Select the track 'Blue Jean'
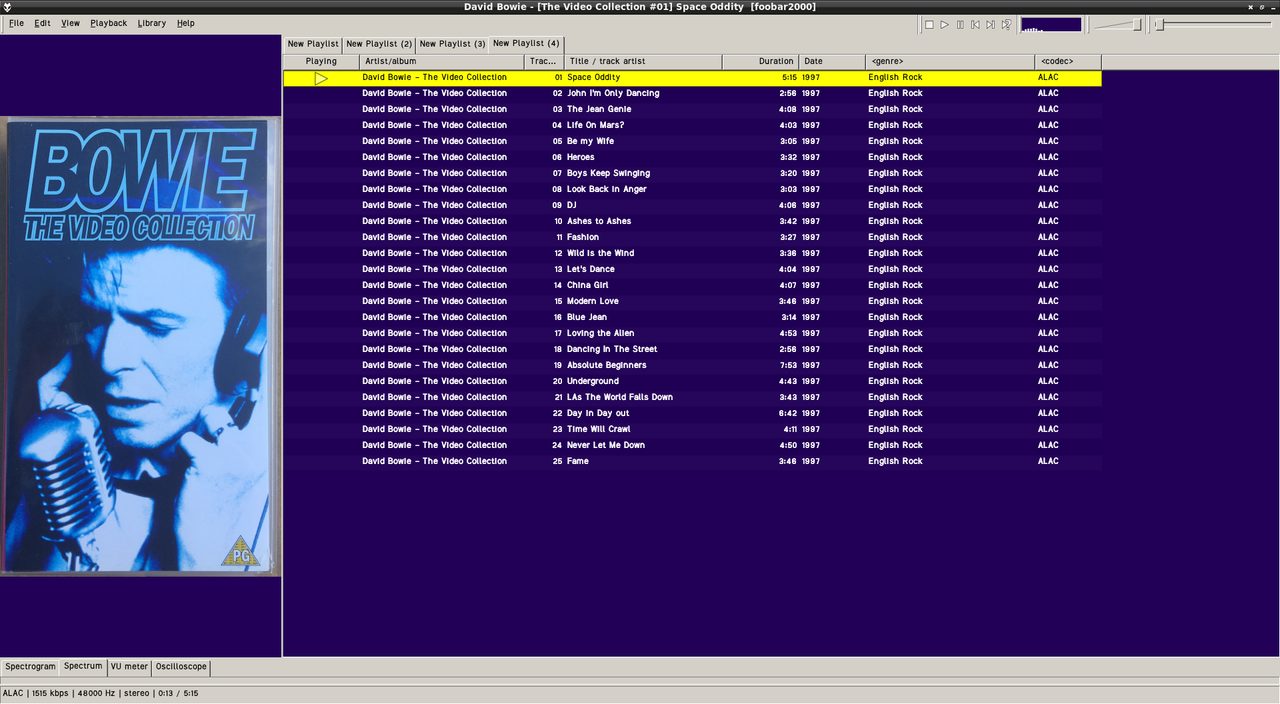 pyautogui.click(x=692, y=317)
